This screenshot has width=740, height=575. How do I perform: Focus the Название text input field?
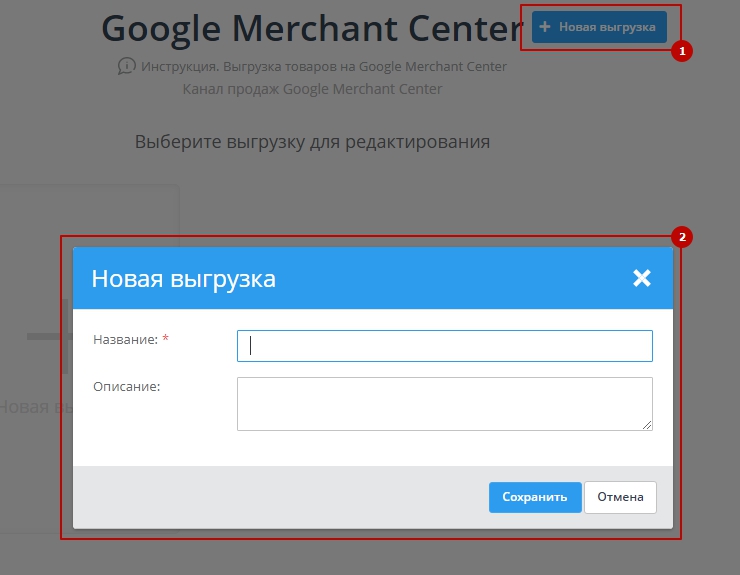444,346
